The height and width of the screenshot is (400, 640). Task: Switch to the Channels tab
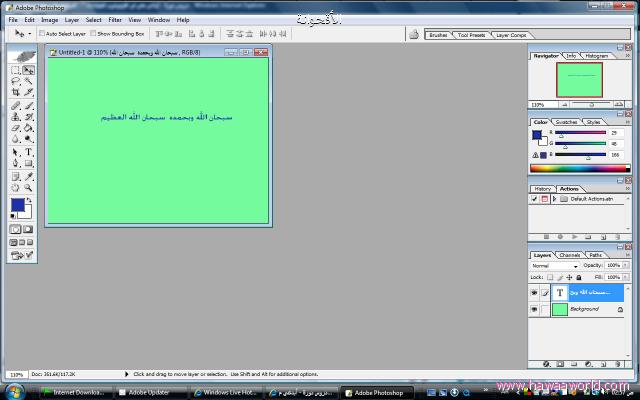pyautogui.click(x=569, y=255)
